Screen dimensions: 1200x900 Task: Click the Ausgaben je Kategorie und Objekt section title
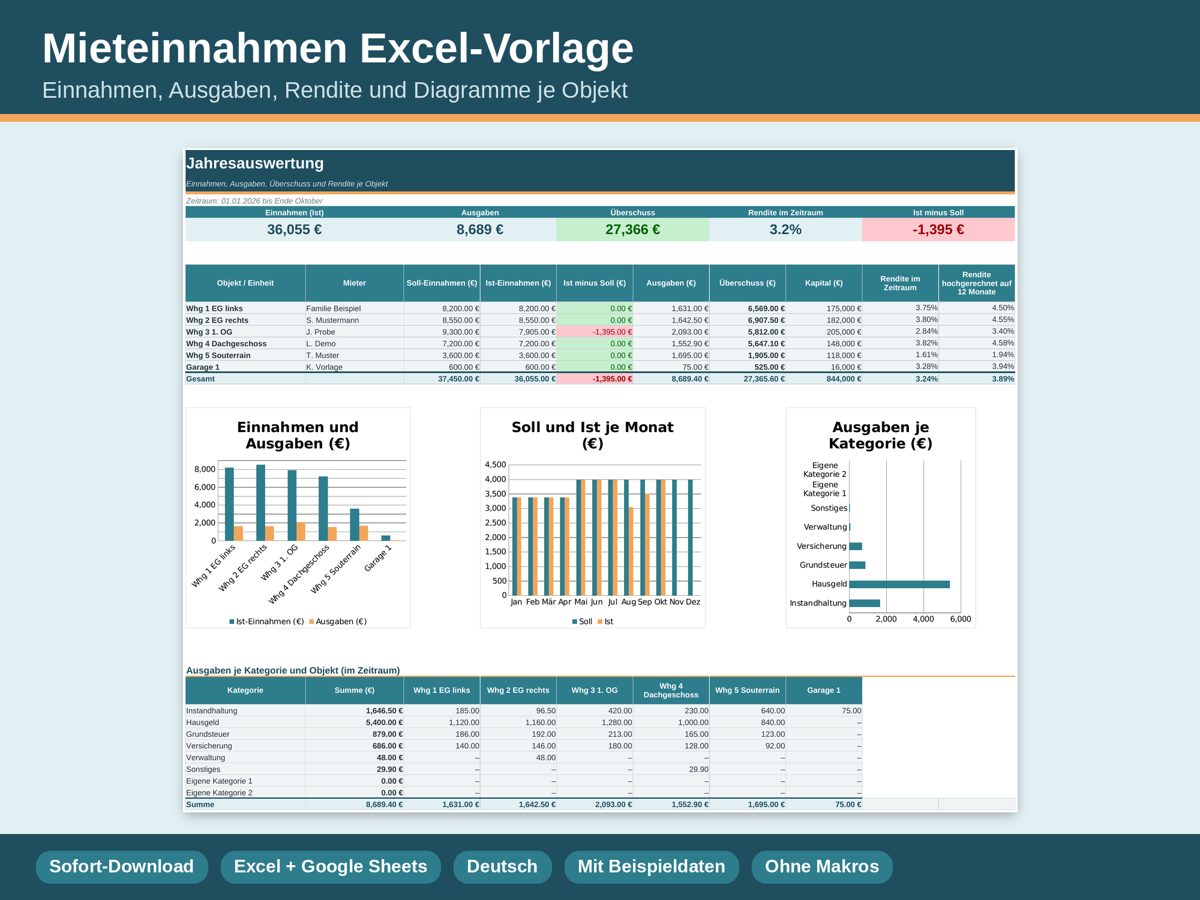293,670
